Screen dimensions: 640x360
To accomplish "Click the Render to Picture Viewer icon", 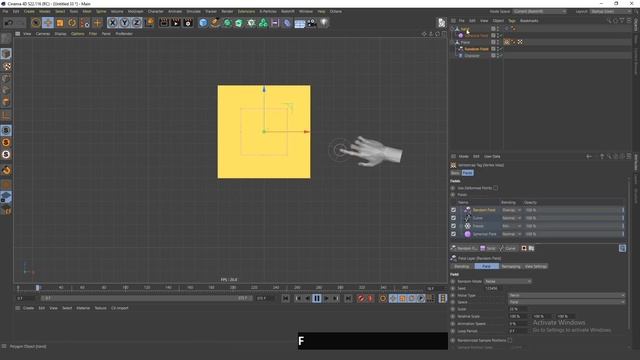I will pyautogui.click(x=176, y=23).
